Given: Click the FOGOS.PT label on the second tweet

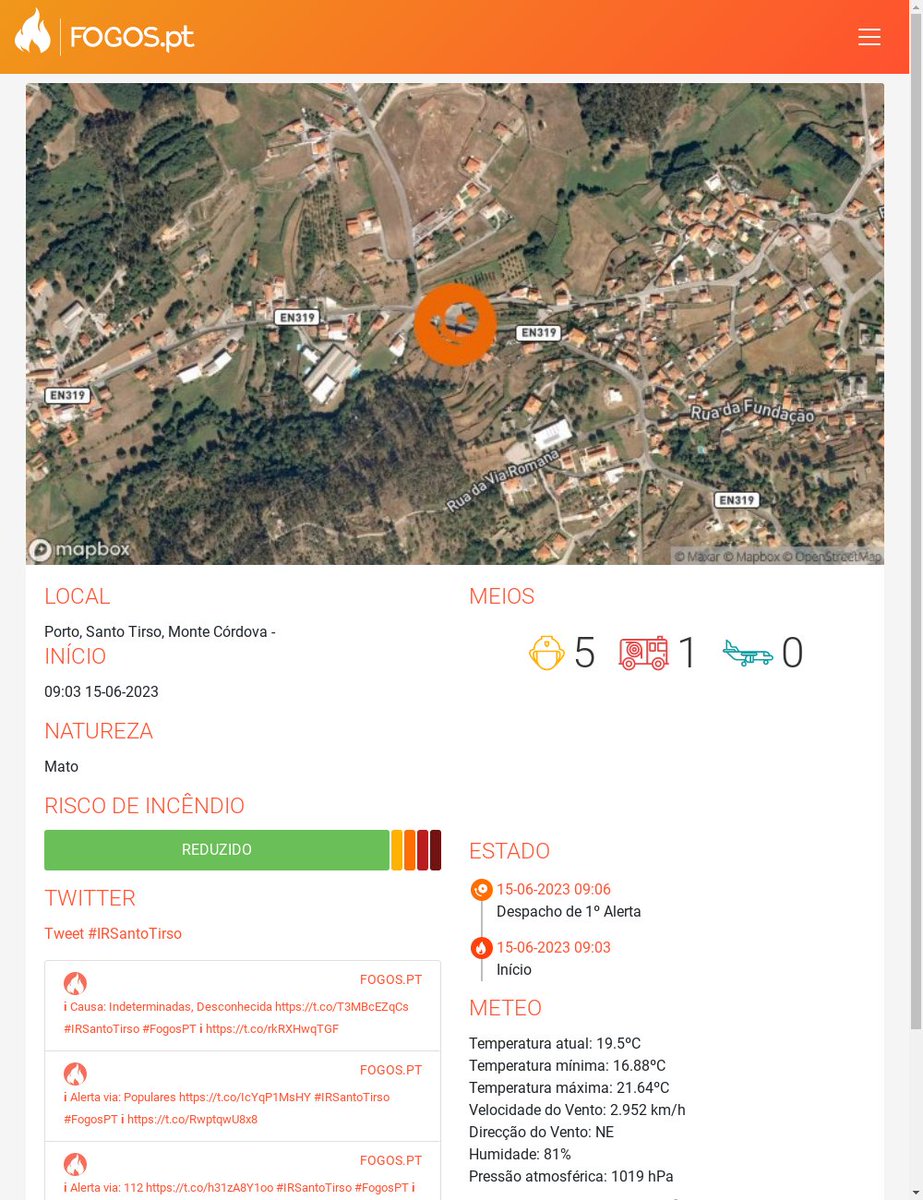Looking at the screenshot, I should point(390,1069).
